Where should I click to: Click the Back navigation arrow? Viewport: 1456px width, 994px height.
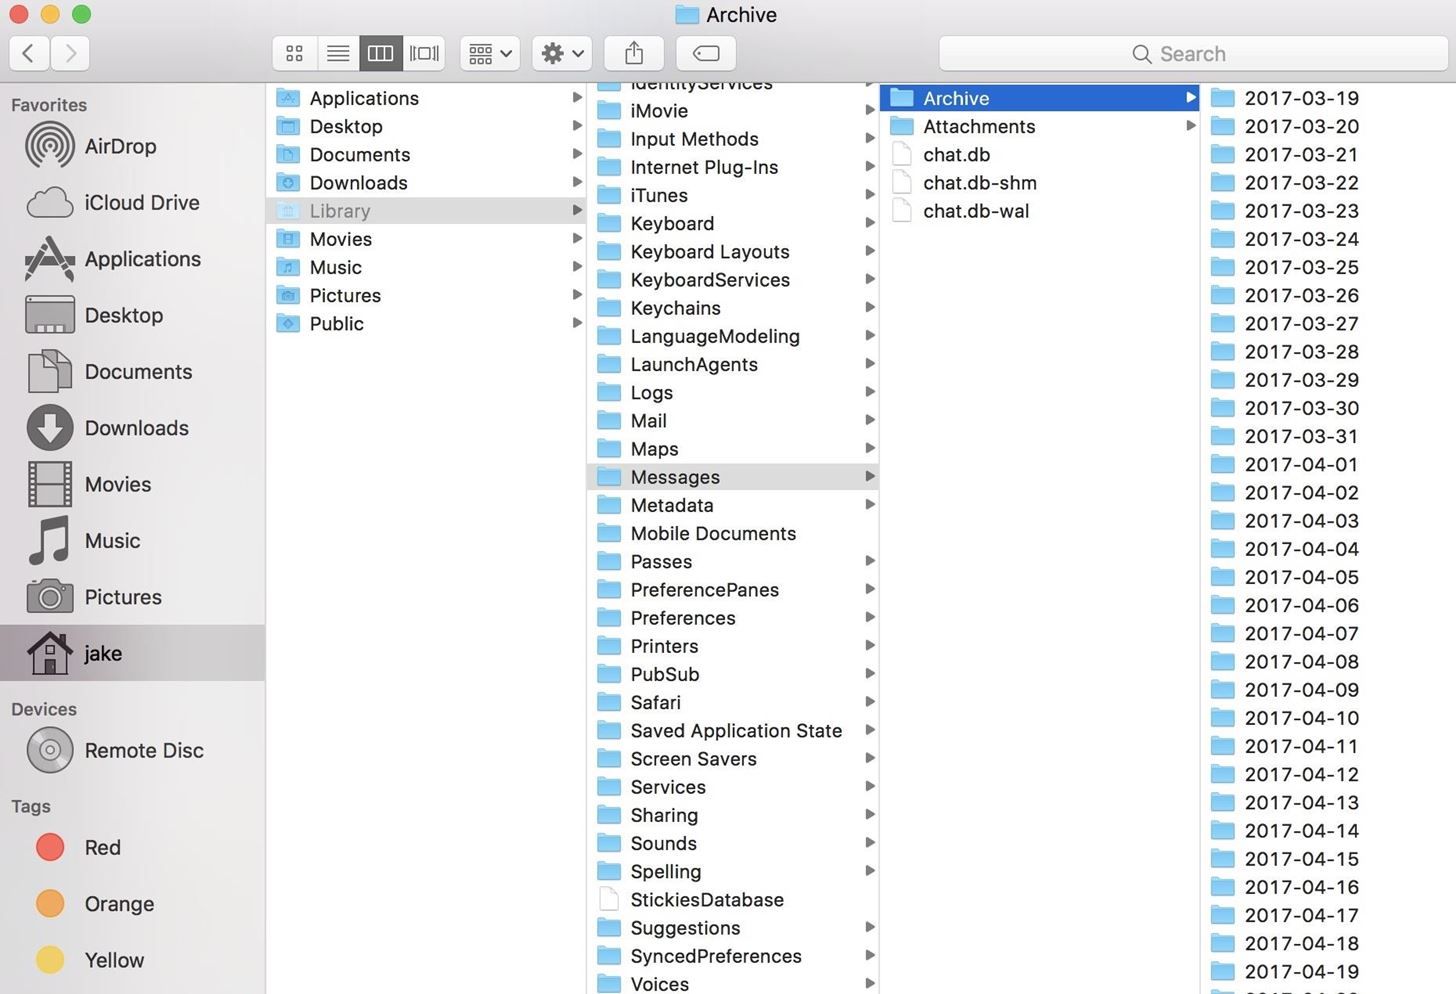[29, 53]
